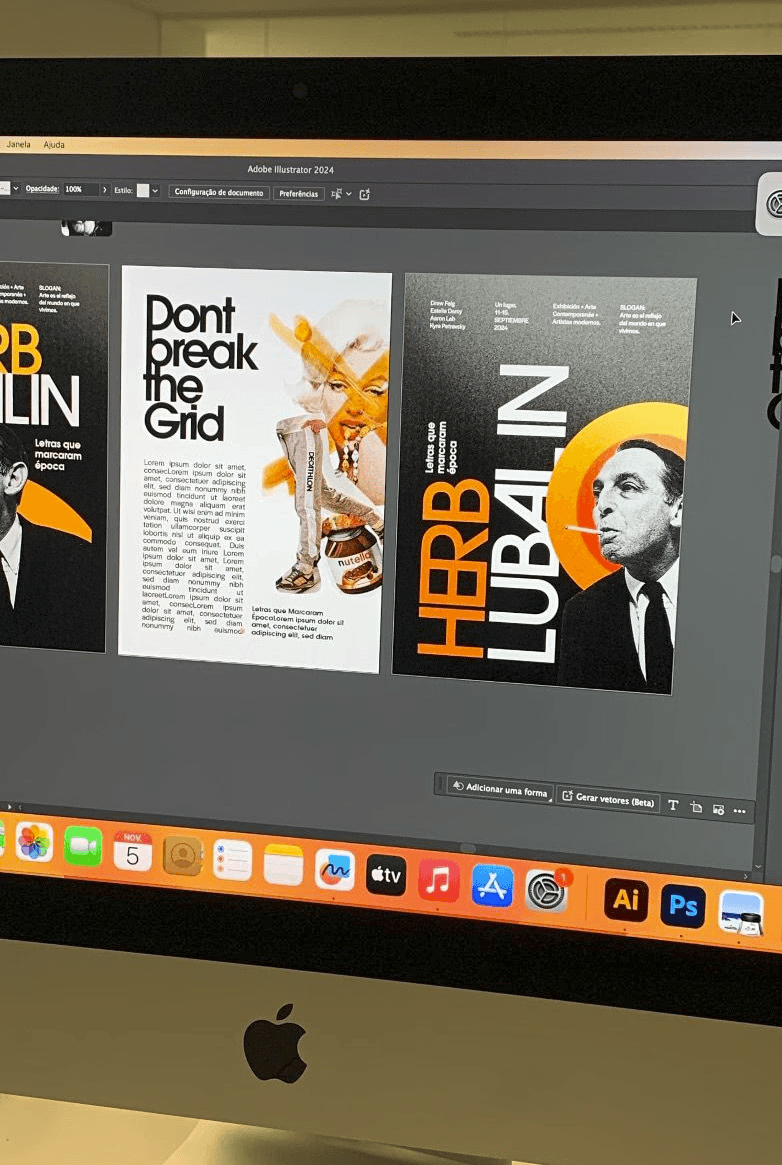Open Contacts in the Dock
782x1165 pixels.
point(183,856)
